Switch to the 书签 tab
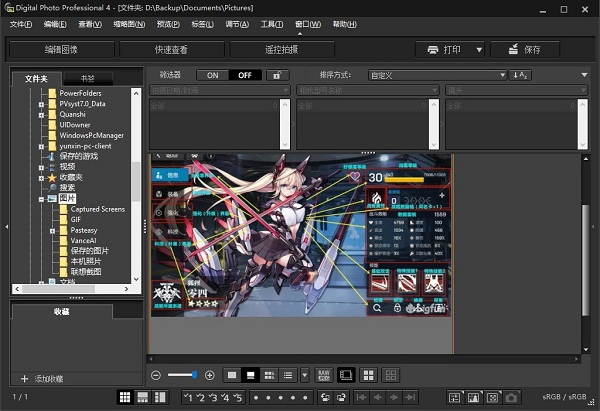The height and width of the screenshot is (411, 600). click(87, 78)
